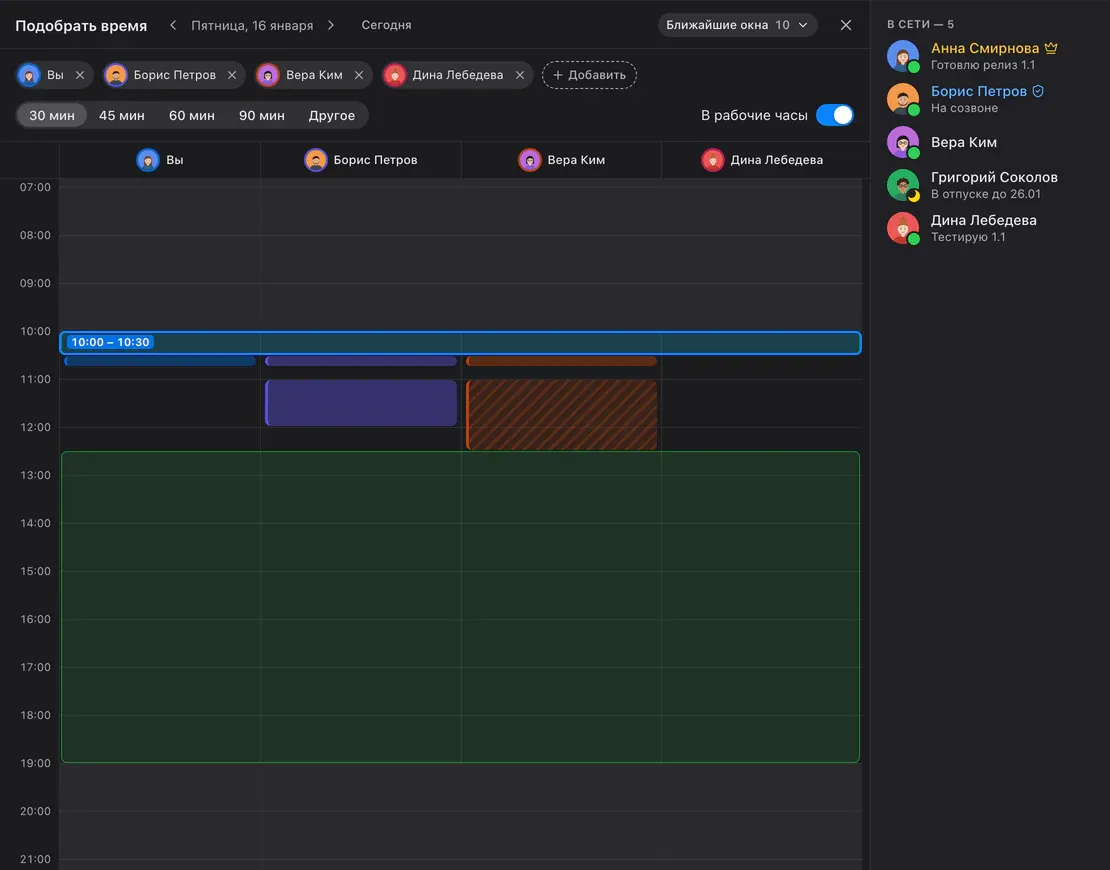The image size is (1110, 870).
Task: Click Борис Петров's avatar in online list
Action: [x=903, y=99]
